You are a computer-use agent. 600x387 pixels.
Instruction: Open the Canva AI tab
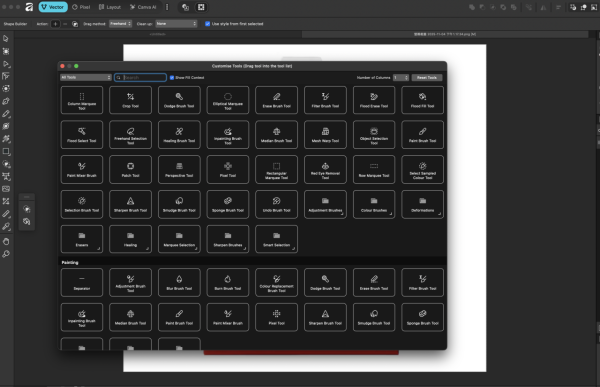point(143,7)
